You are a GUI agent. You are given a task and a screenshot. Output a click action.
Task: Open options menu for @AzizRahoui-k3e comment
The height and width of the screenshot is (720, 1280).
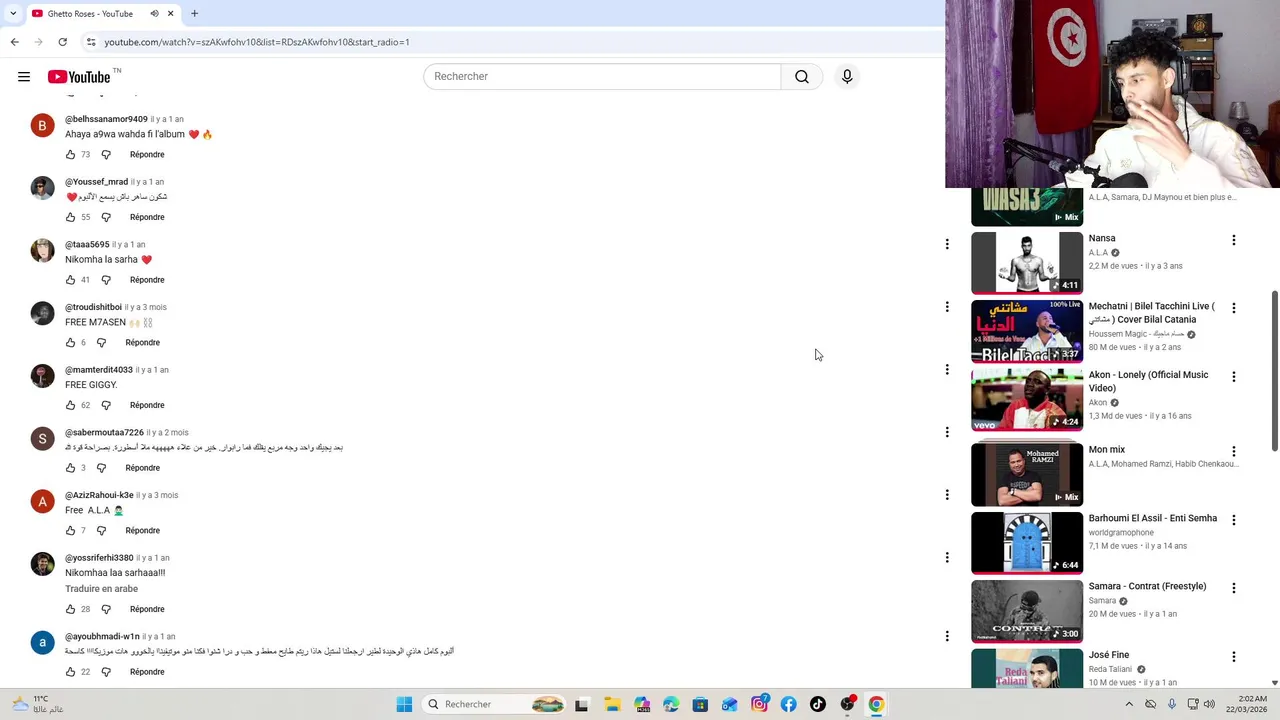point(947,495)
